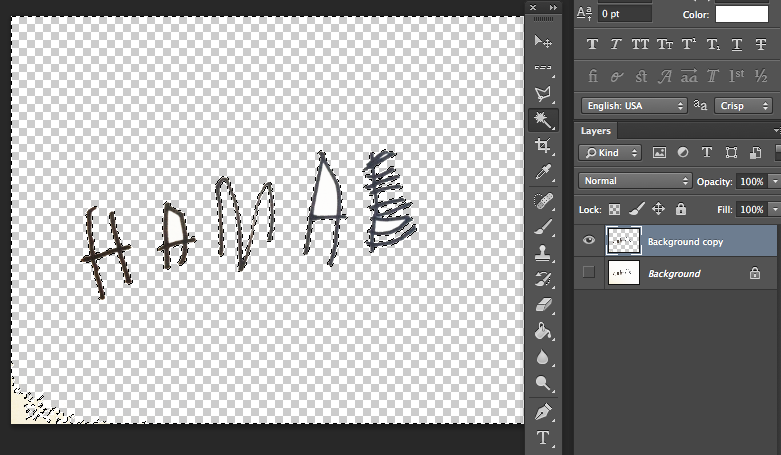Click the Fill 100% value field
This screenshot has width=781, height=455.
click(x=752, y=210)
